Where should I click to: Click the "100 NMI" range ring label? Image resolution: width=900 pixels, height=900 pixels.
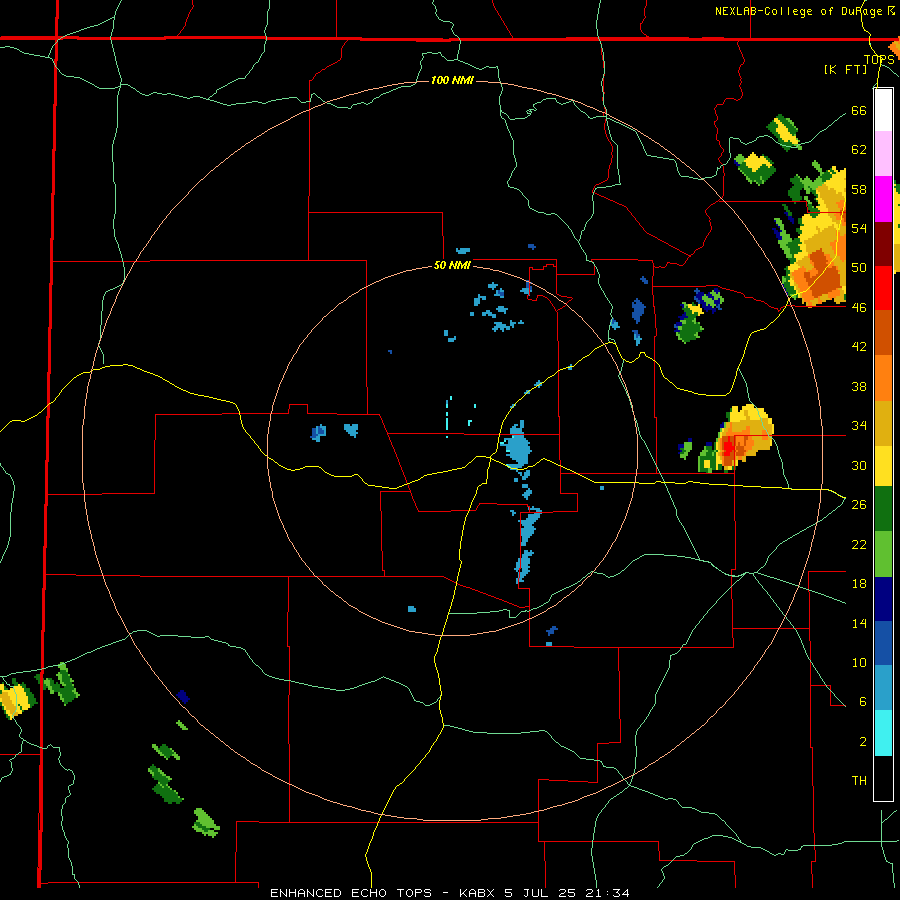[452, 80]
